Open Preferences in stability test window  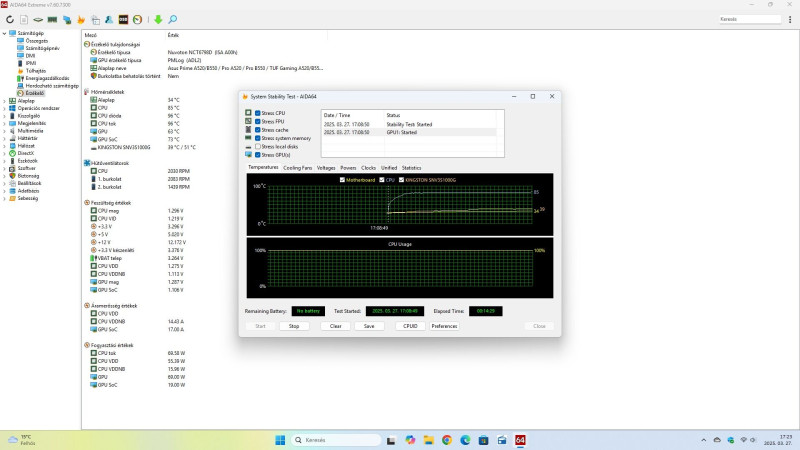click(444, 326)
